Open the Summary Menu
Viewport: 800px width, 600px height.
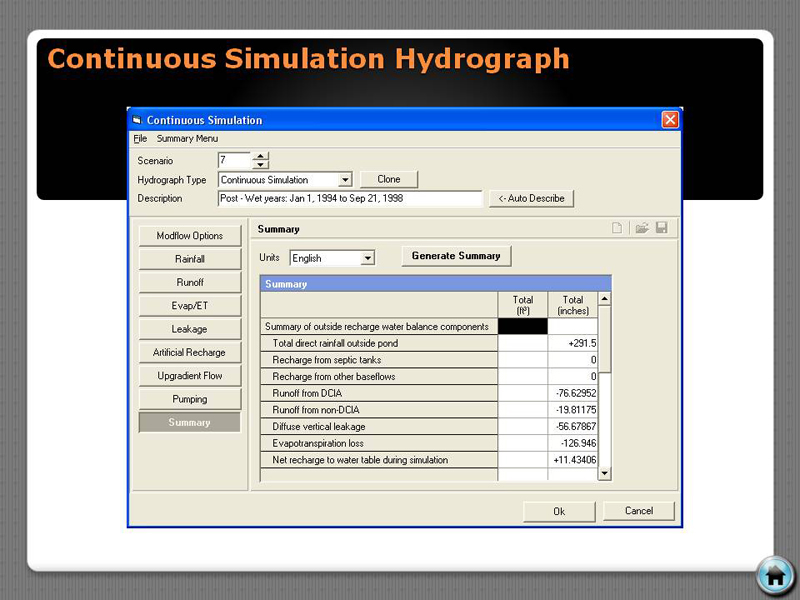click(187, 139)
